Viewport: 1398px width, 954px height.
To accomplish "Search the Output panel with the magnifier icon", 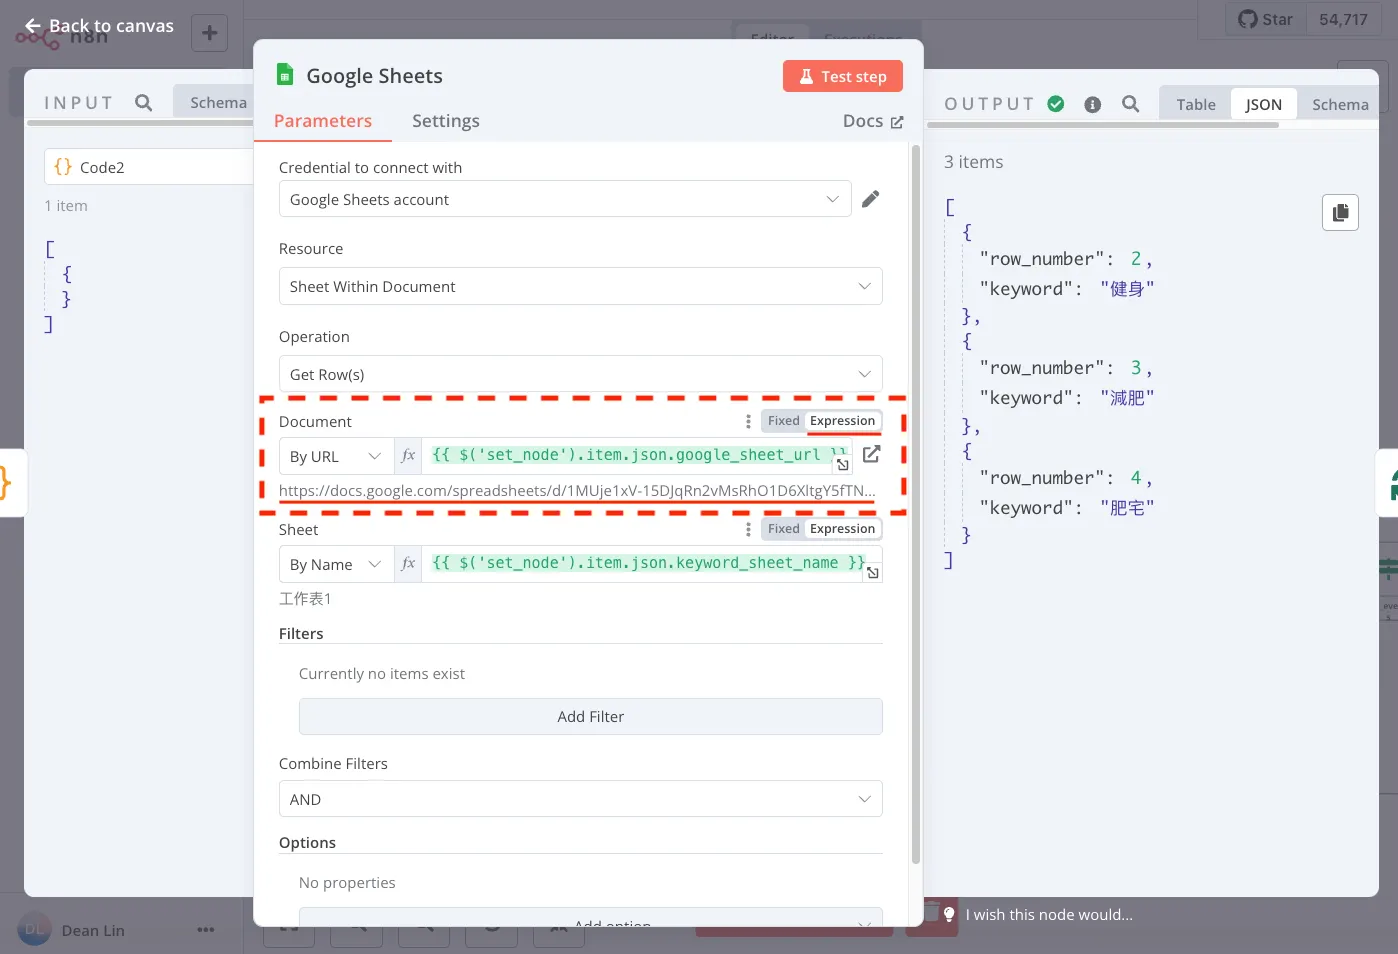I will 1131,104.
